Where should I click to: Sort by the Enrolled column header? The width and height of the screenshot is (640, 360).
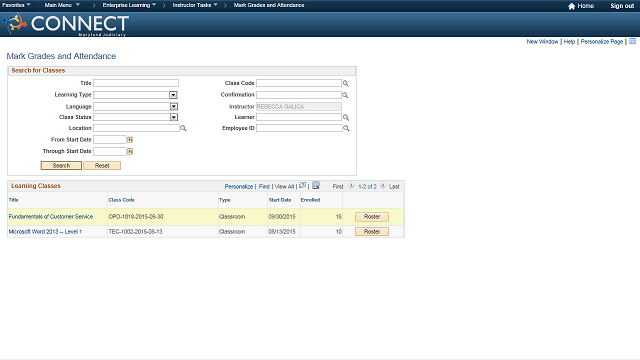310,200
